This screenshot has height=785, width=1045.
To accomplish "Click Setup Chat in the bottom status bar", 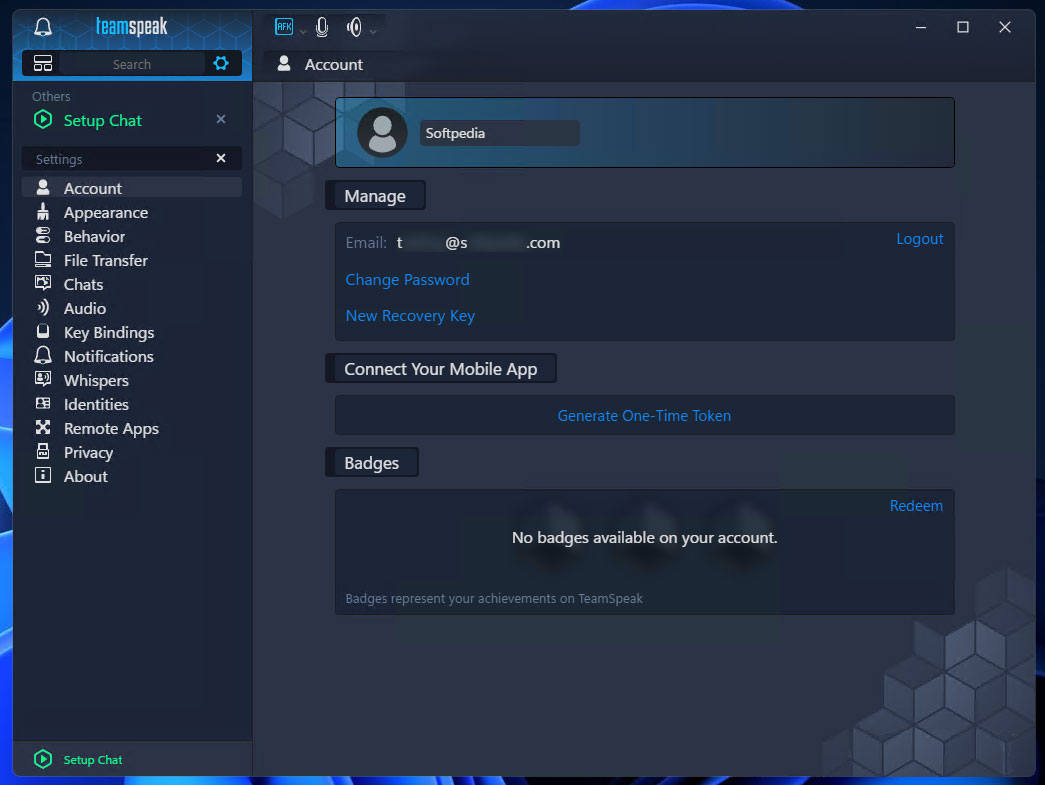I will pos(79,760).
